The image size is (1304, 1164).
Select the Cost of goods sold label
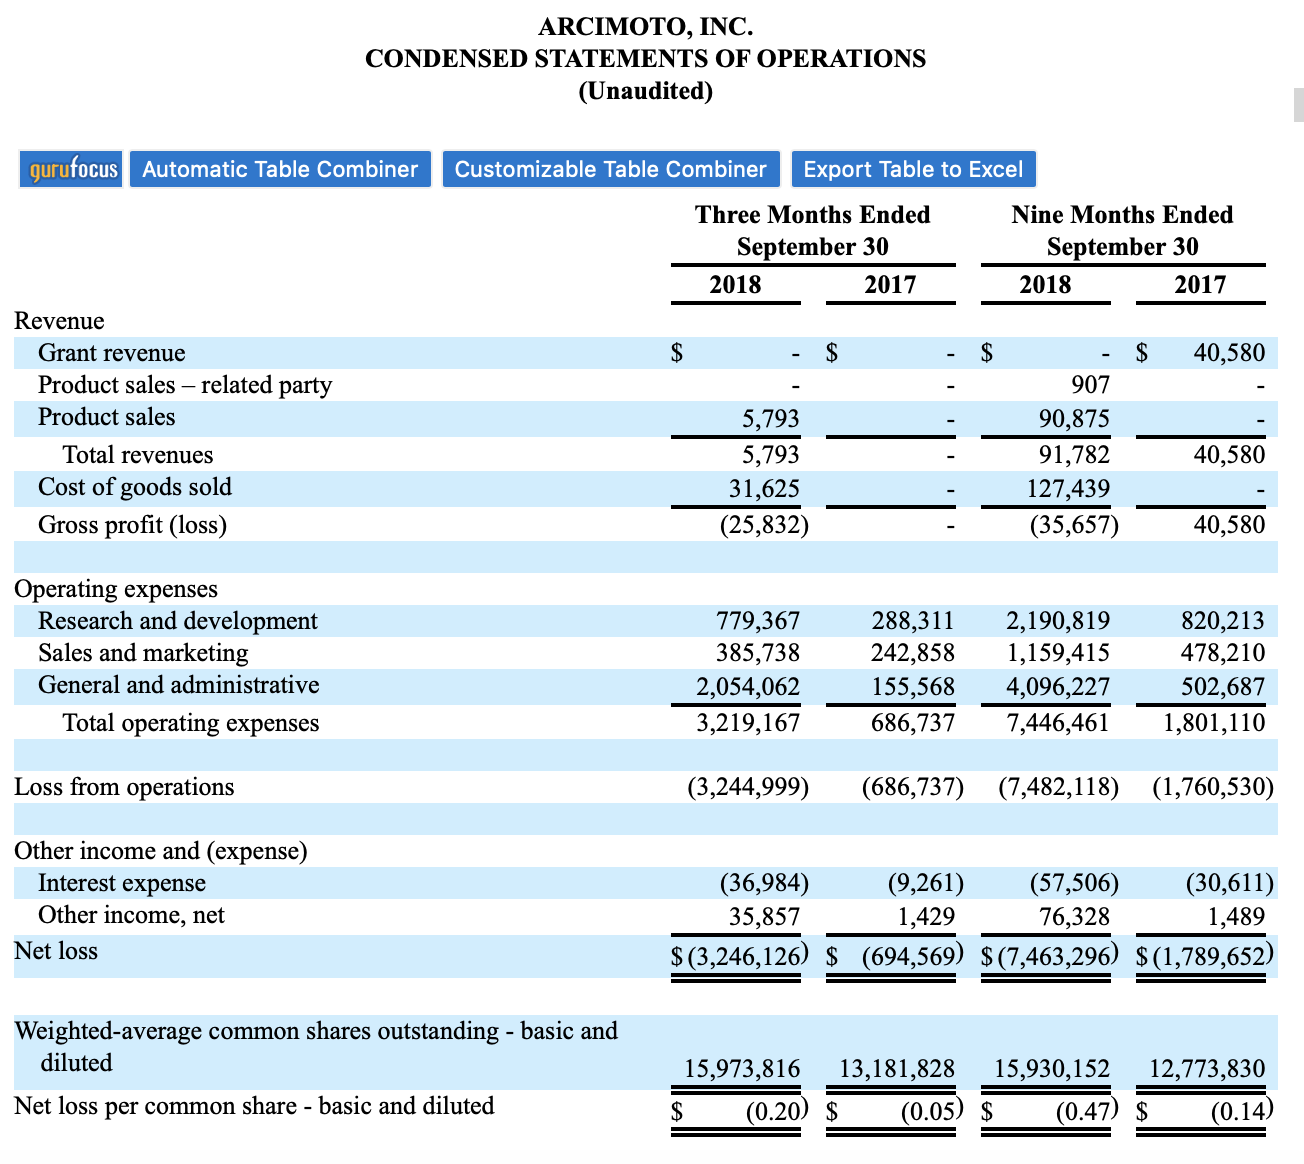134,487
